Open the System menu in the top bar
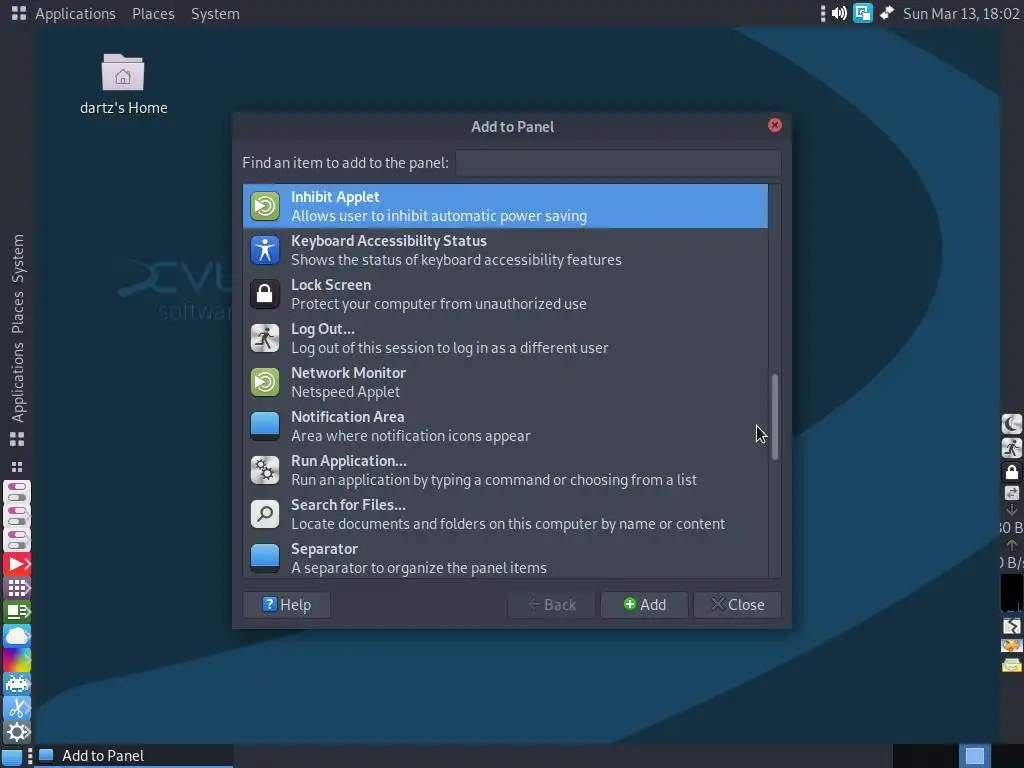 (x=215, y=14)
